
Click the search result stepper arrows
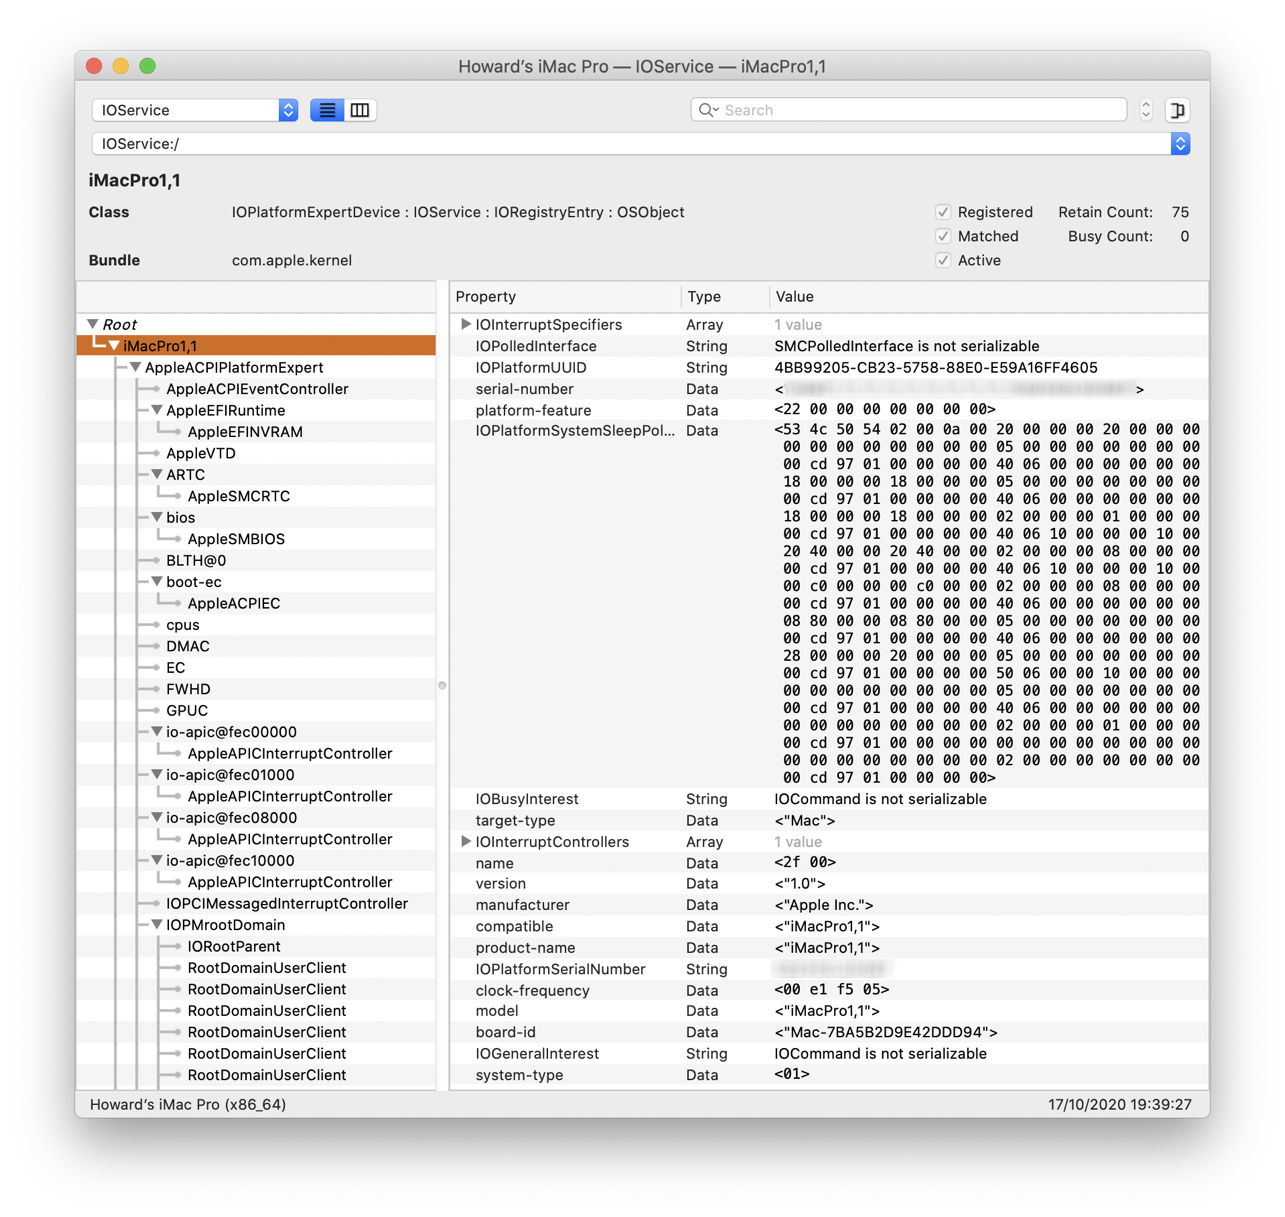[x=1146, y=110]
